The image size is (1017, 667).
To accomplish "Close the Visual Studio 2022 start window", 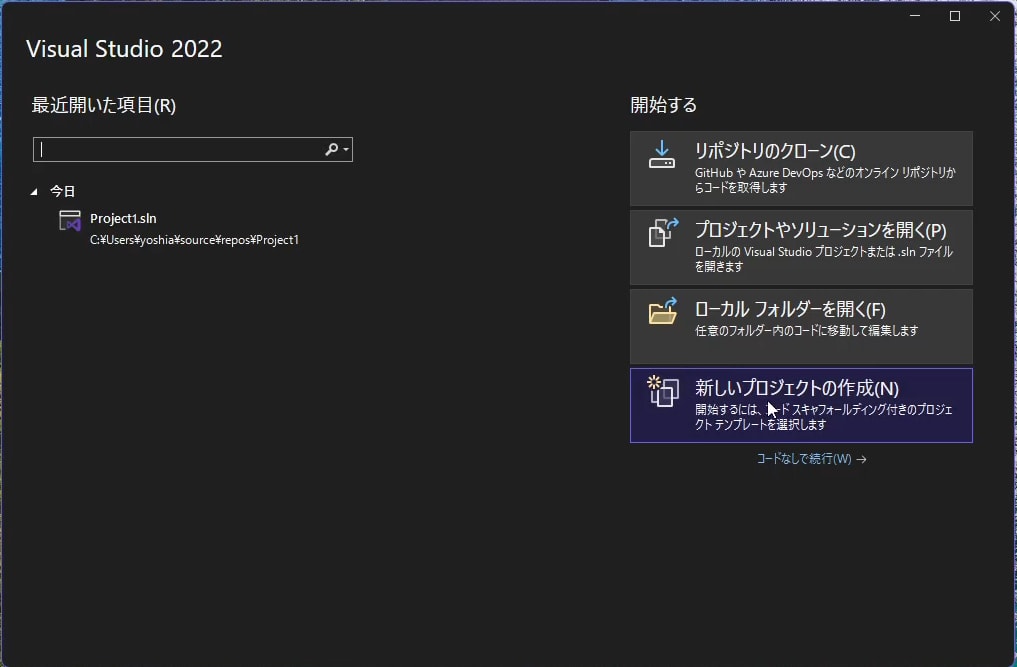I will tap(995, 16).
